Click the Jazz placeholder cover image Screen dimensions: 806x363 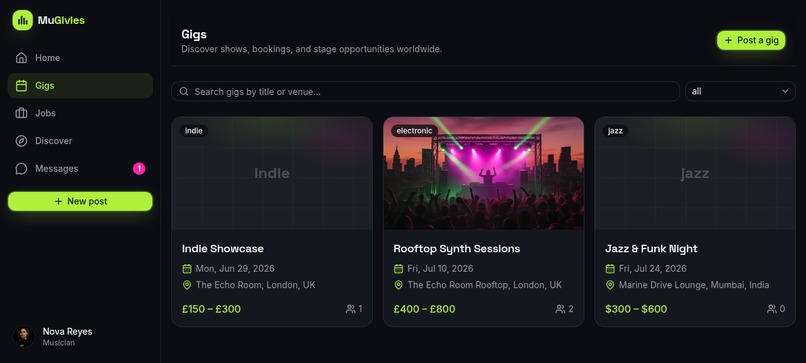(695, 173)
